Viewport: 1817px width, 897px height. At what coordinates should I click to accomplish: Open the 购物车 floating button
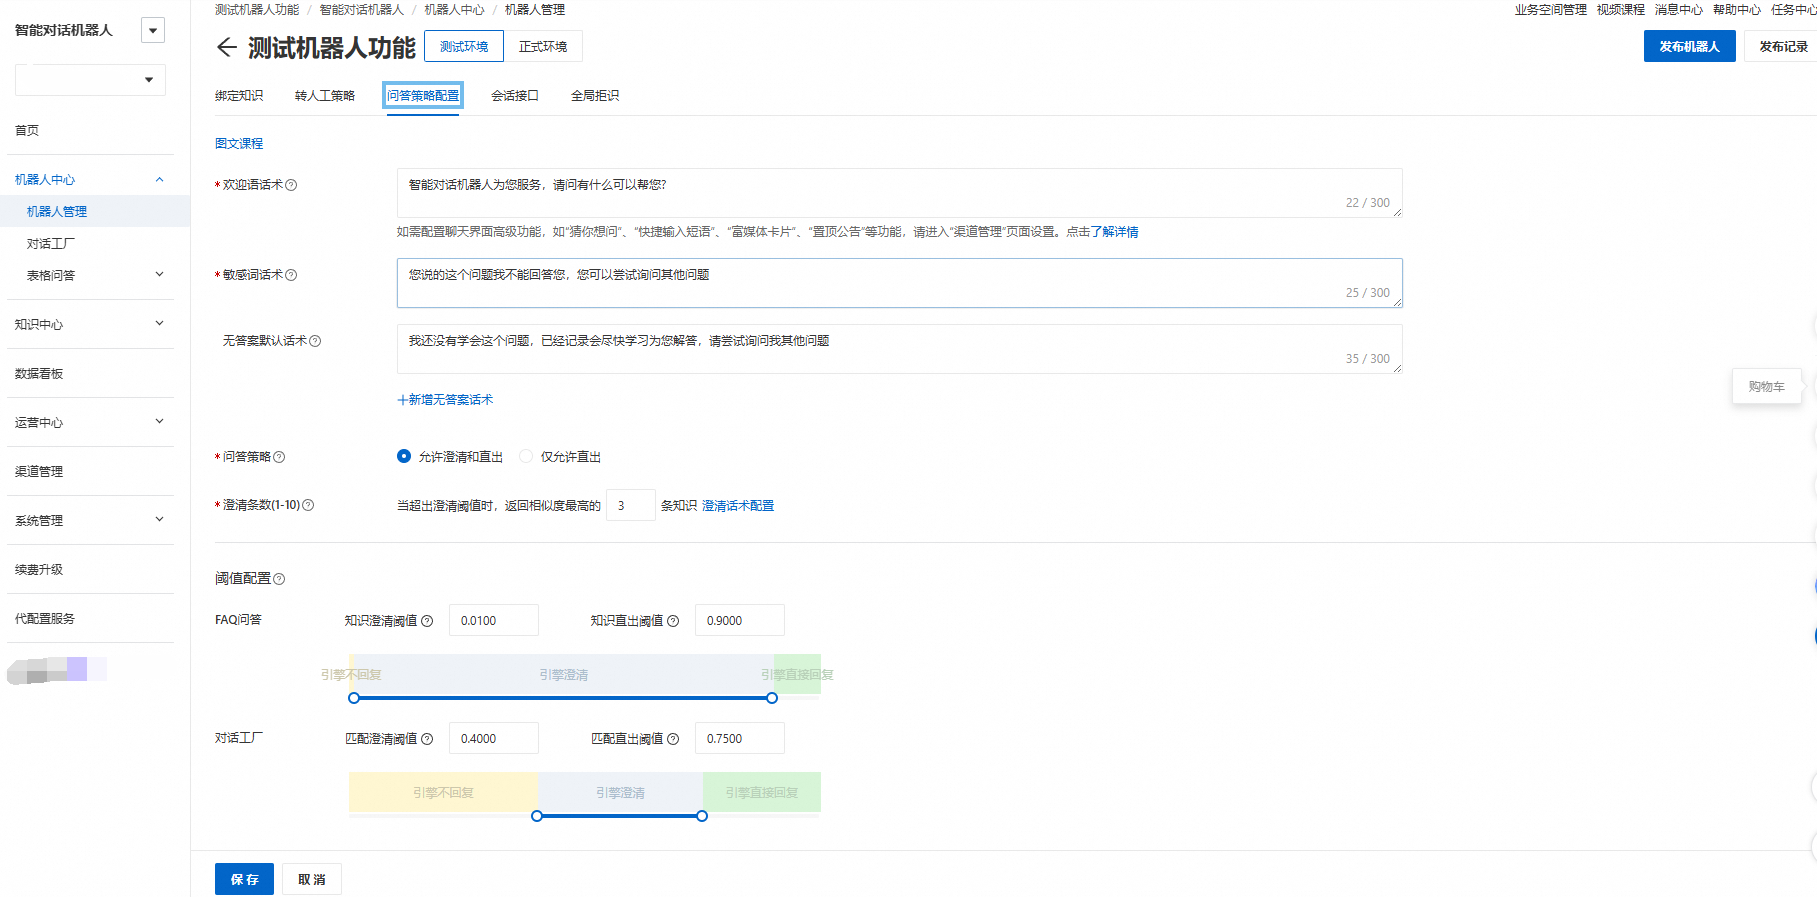tap(1767, 387)
